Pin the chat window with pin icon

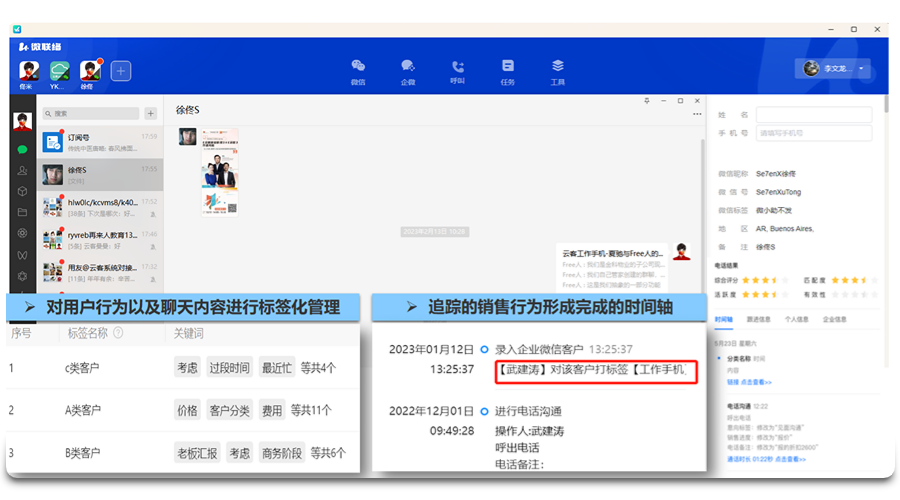647,101
